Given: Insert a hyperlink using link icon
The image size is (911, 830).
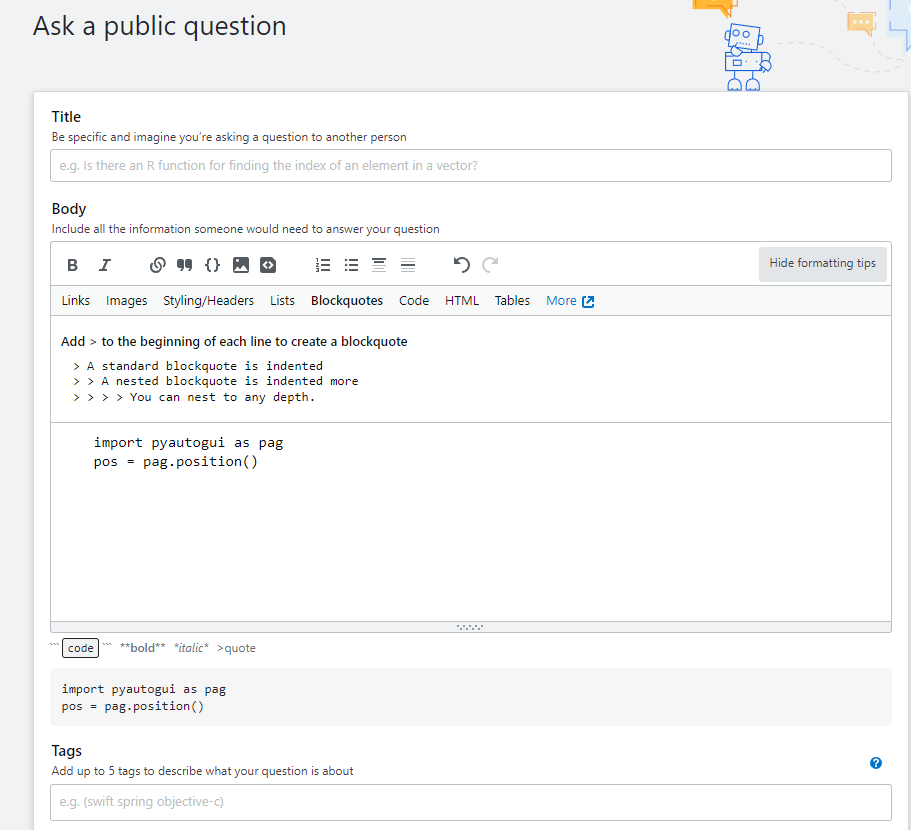Looking at the screenshot, I should [157, 265].
